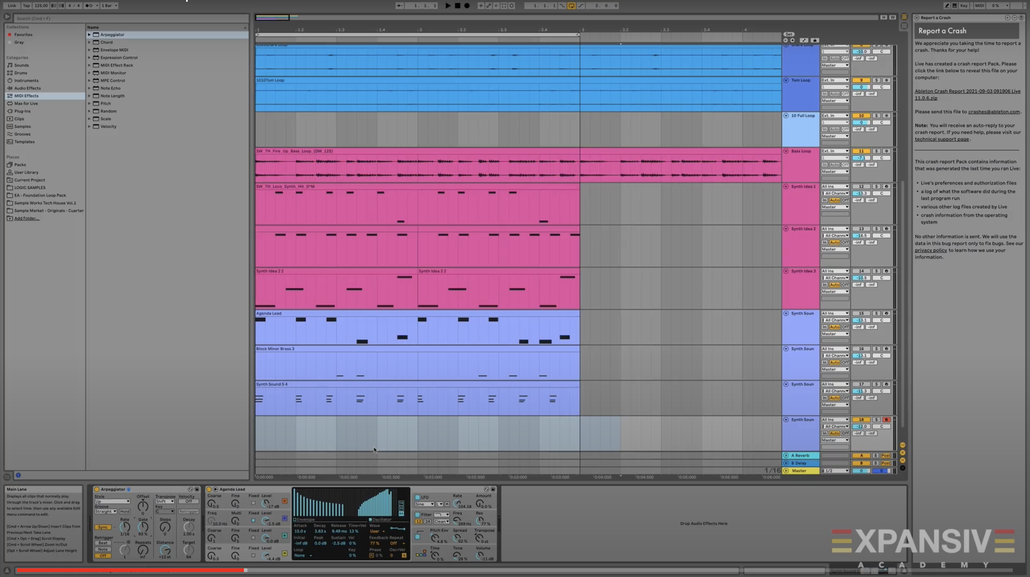Expand the Envelope MIDI folder
This screenshot has height=577, width=1030.
pyautogui.click(x=89, y=50)
